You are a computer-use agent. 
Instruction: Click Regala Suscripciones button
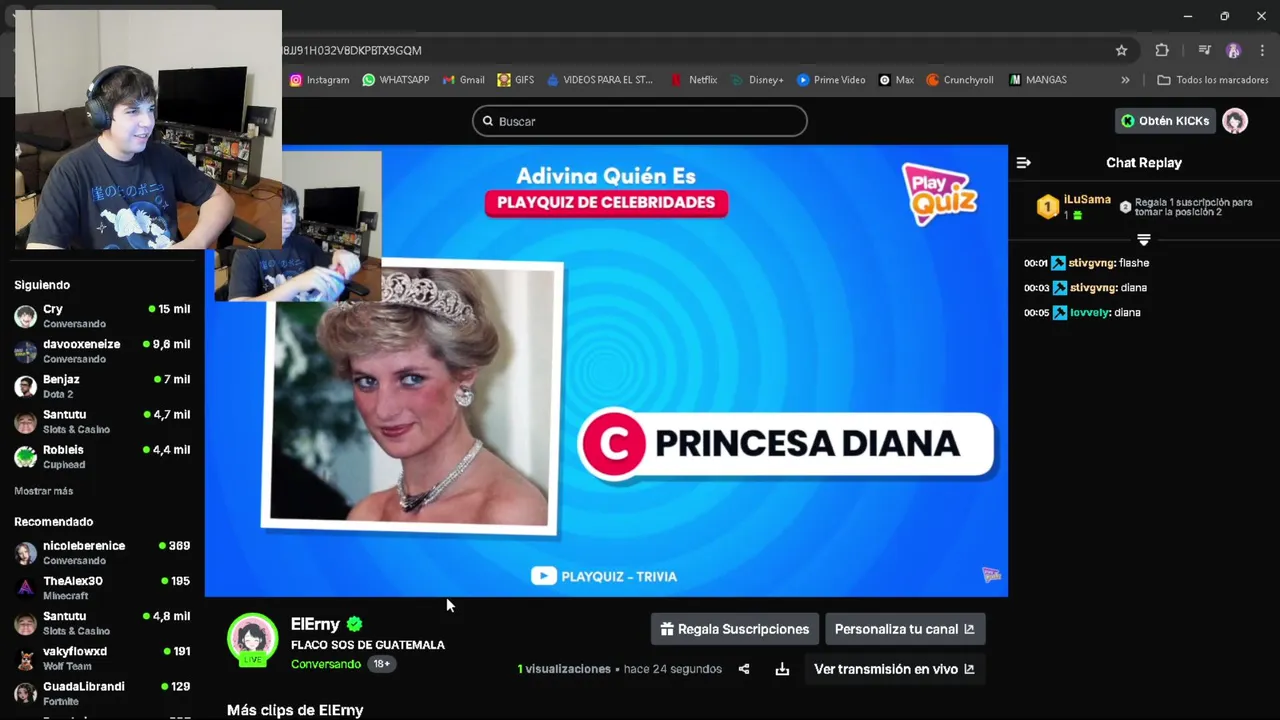coord(735,629)
